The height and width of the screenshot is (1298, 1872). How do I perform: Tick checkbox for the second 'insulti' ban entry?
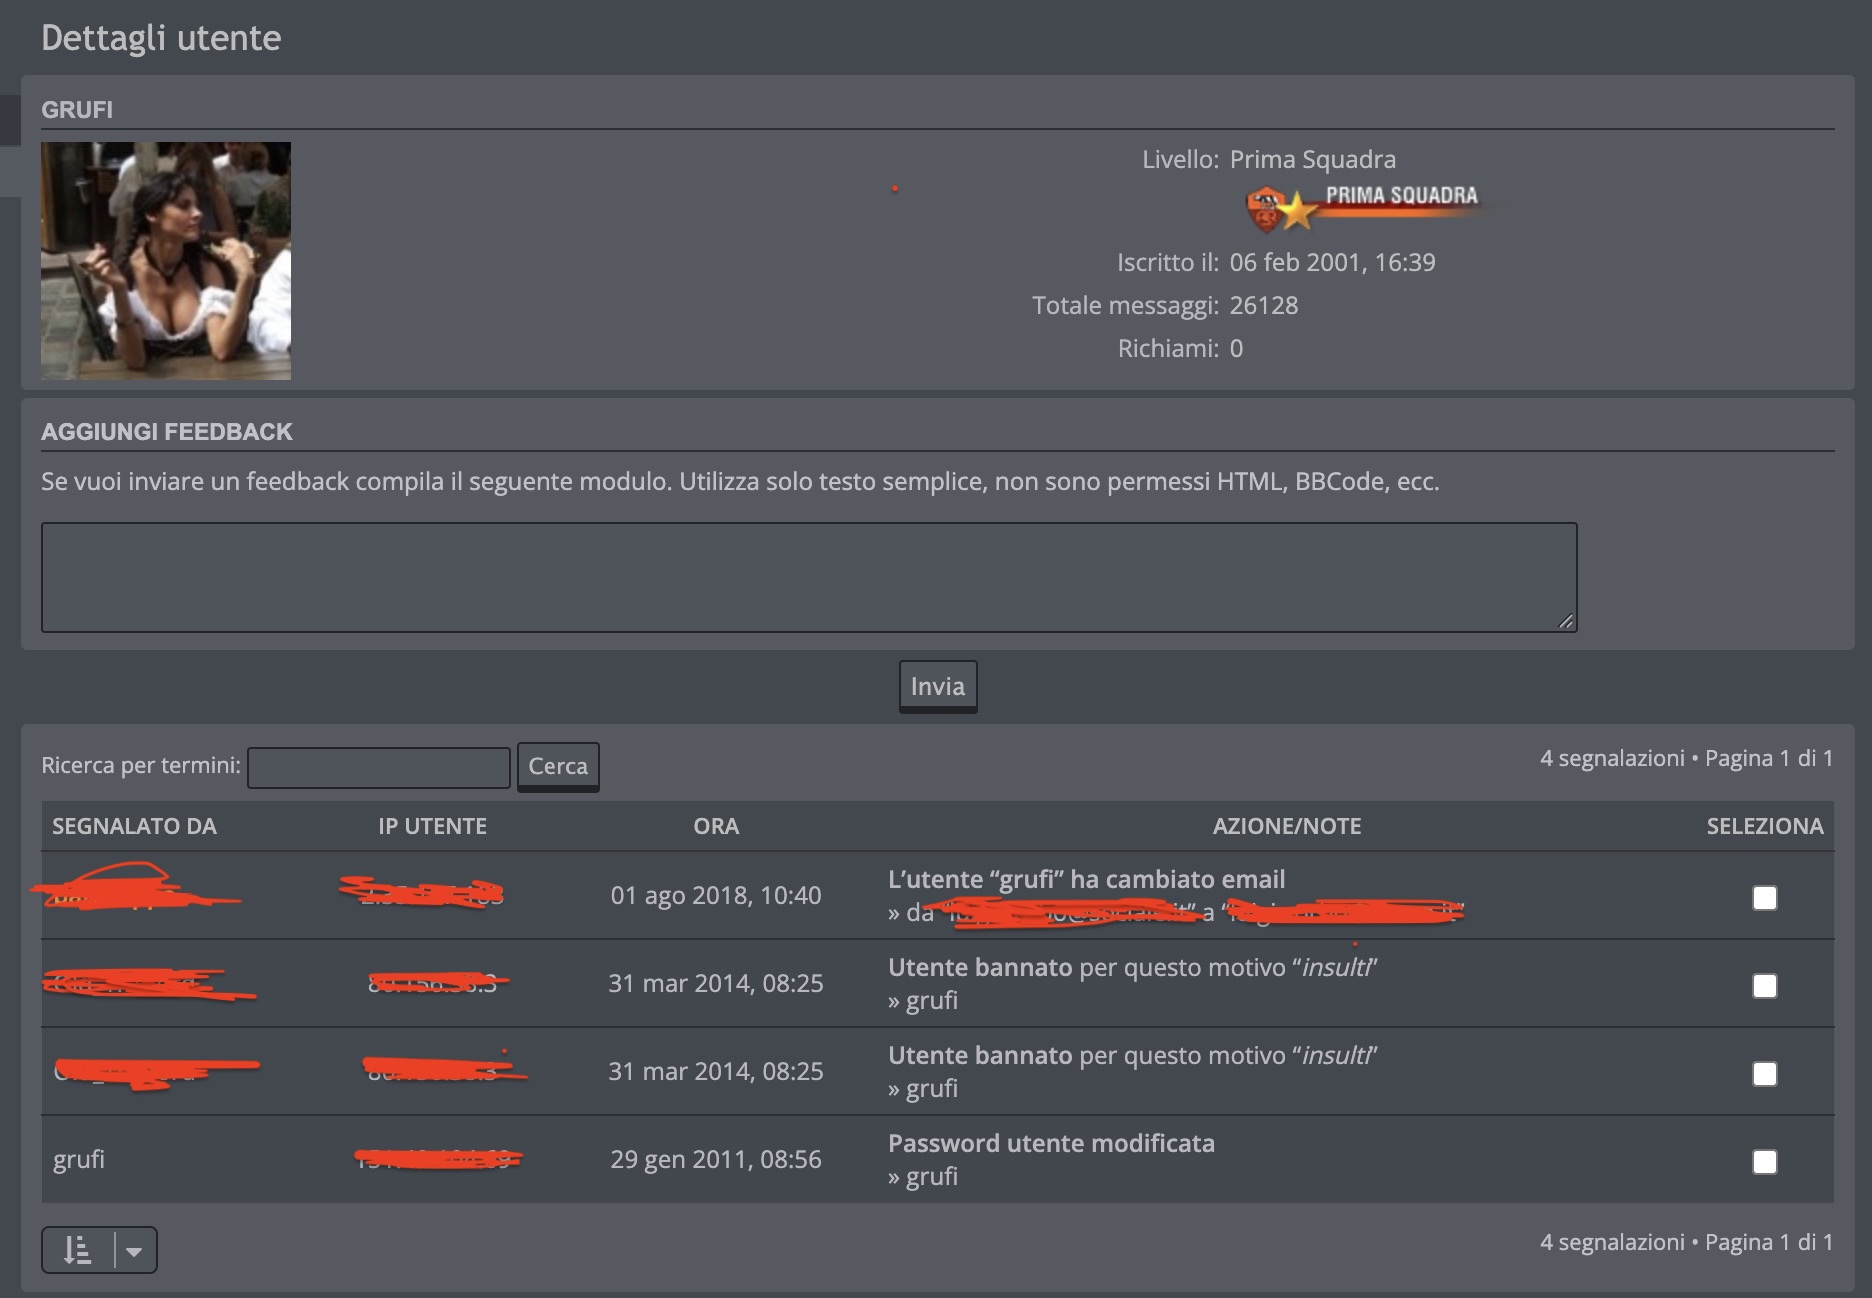[1765, 1074]
